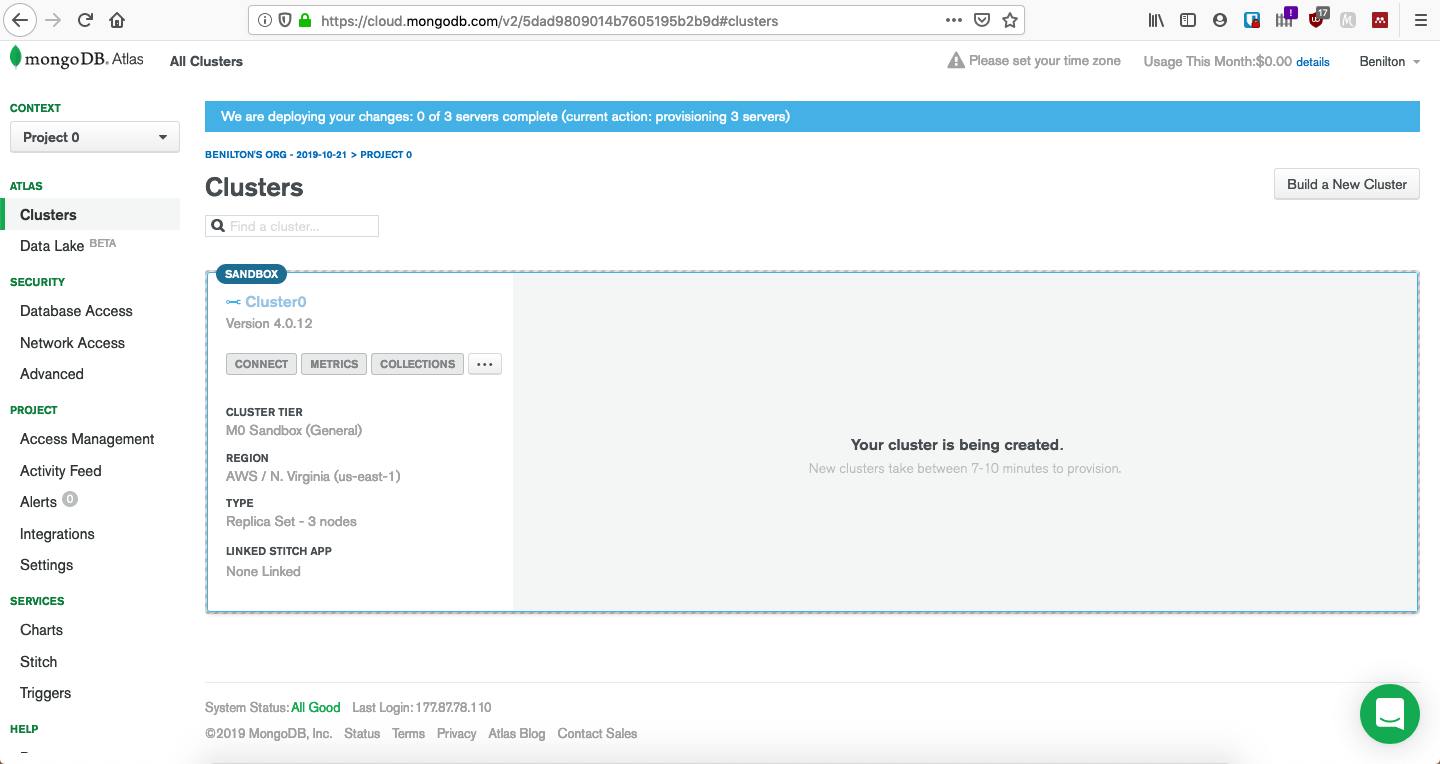
Task: Open the Cluster0 more options ellipsis
Action: (485, 364)
